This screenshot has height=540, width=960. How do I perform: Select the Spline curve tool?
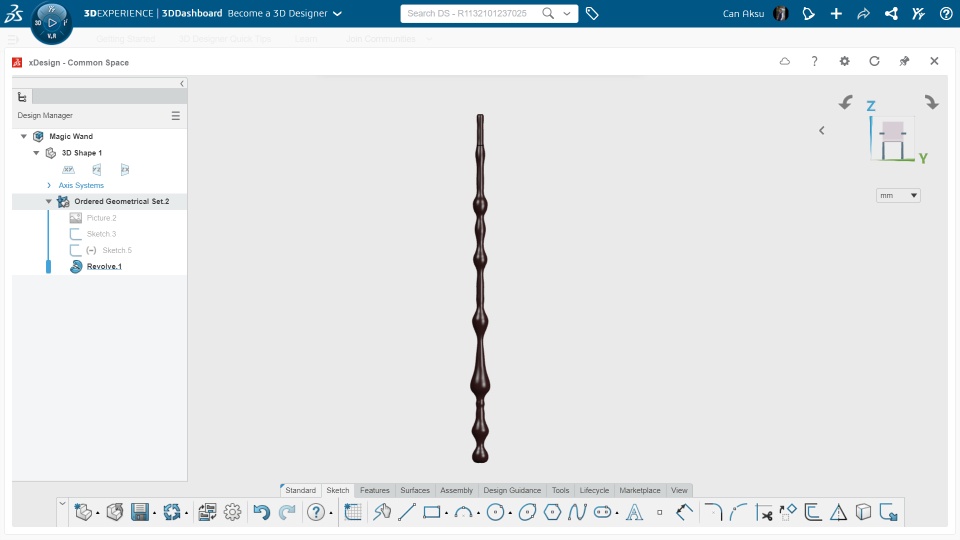click(x=577, y=512)
